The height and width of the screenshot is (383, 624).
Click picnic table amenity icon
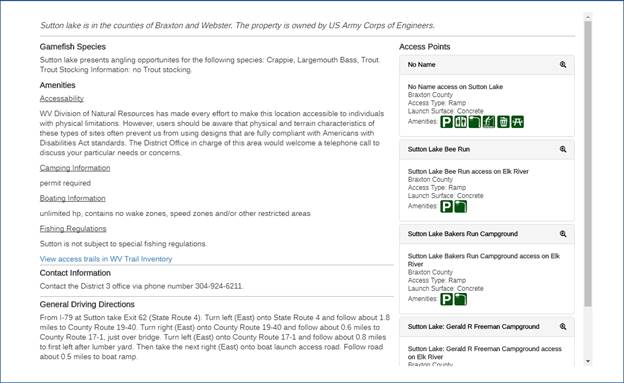tap(517, 122)
